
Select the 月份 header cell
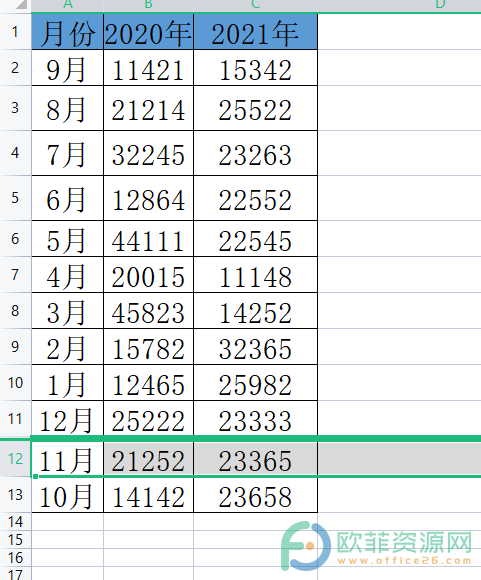tap(67, 31)
